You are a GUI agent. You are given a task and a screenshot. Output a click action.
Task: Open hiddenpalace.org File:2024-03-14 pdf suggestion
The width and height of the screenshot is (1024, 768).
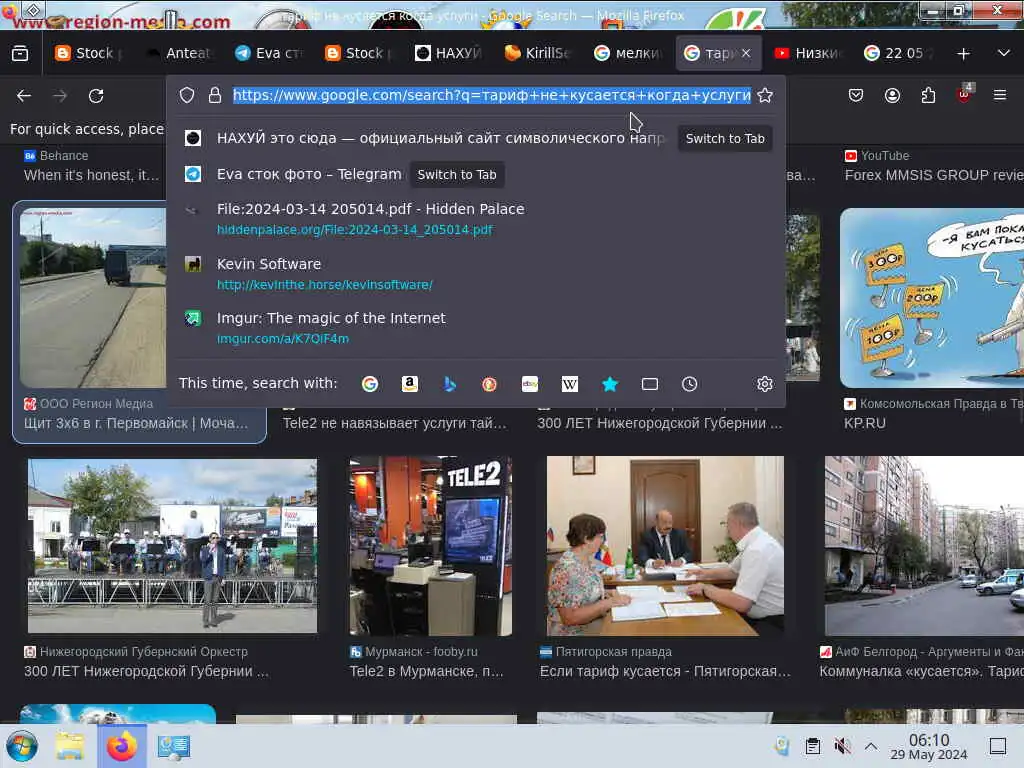click(x=476, y=219)
